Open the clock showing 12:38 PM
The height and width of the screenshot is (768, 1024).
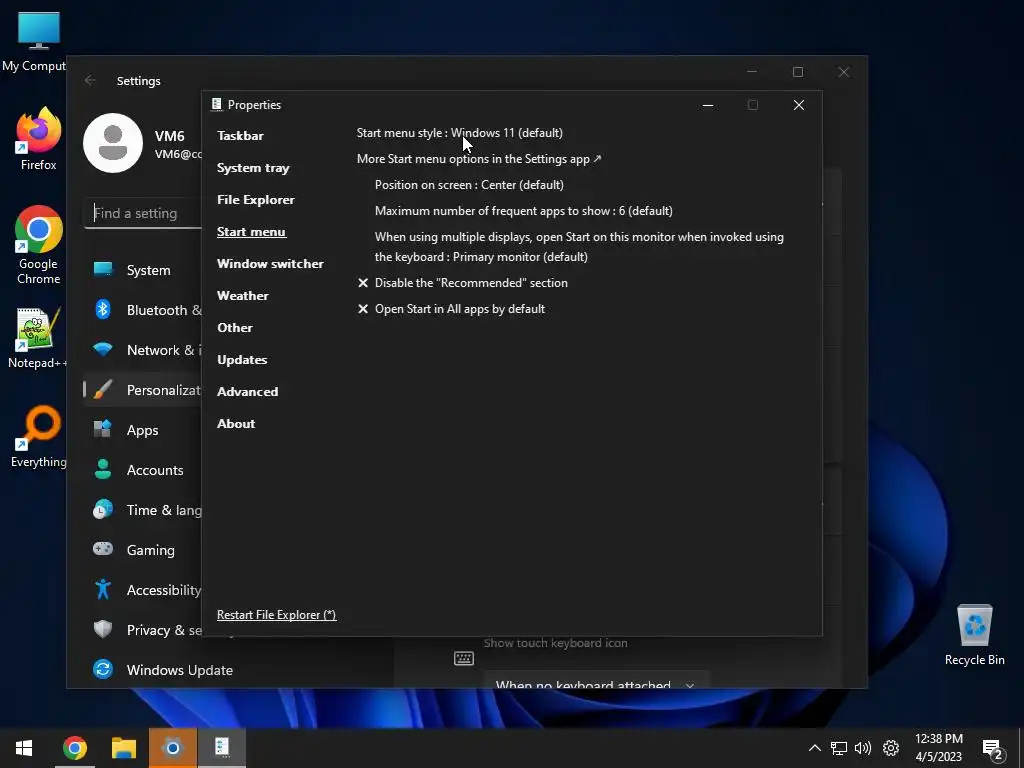tap(938, 748)
